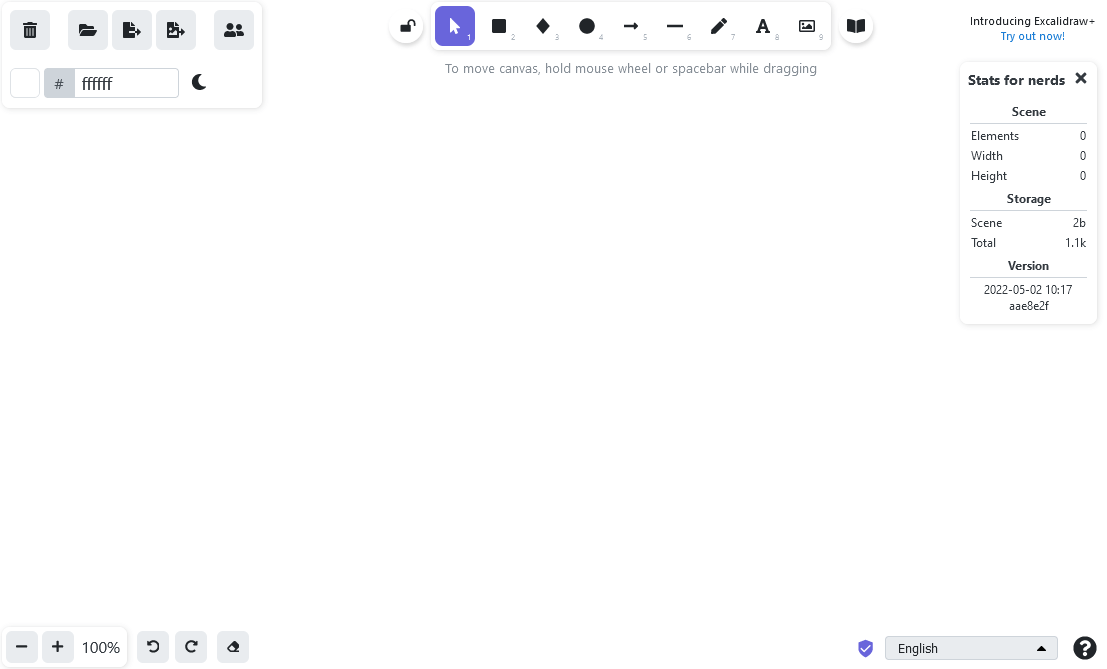Screen dimensions: 1107x669
Task: Clear the canvas with the trash icon
Action: (30, 30)
